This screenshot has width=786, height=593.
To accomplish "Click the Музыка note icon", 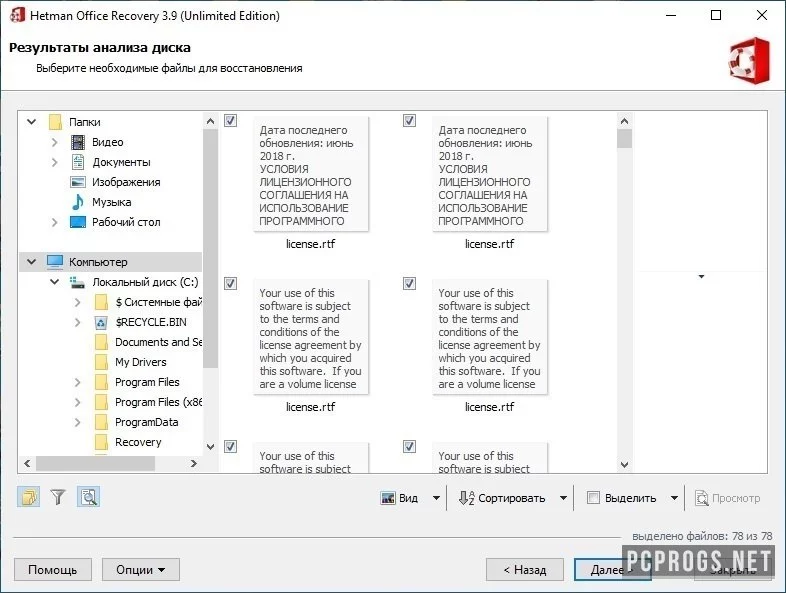I will (x=78, y=202).
